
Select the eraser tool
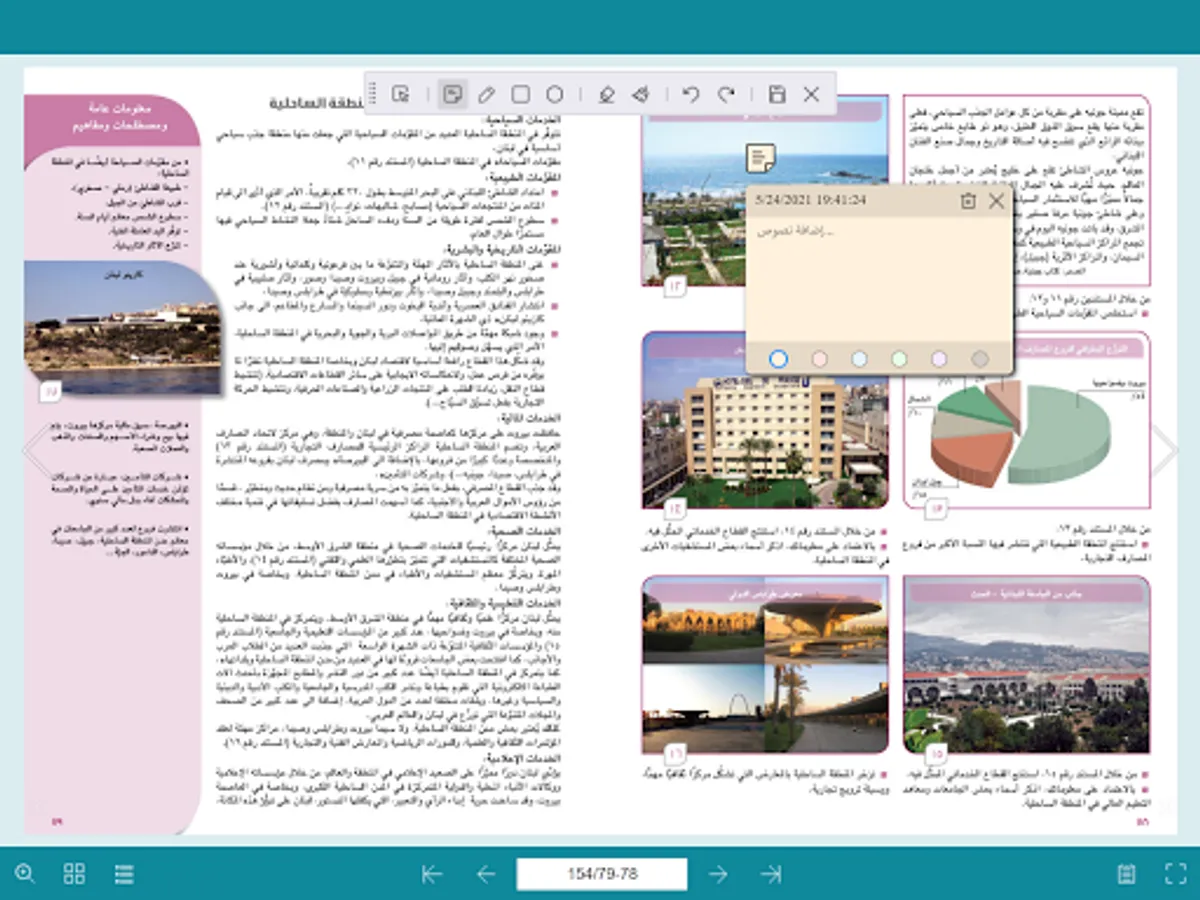click(640, 94)
